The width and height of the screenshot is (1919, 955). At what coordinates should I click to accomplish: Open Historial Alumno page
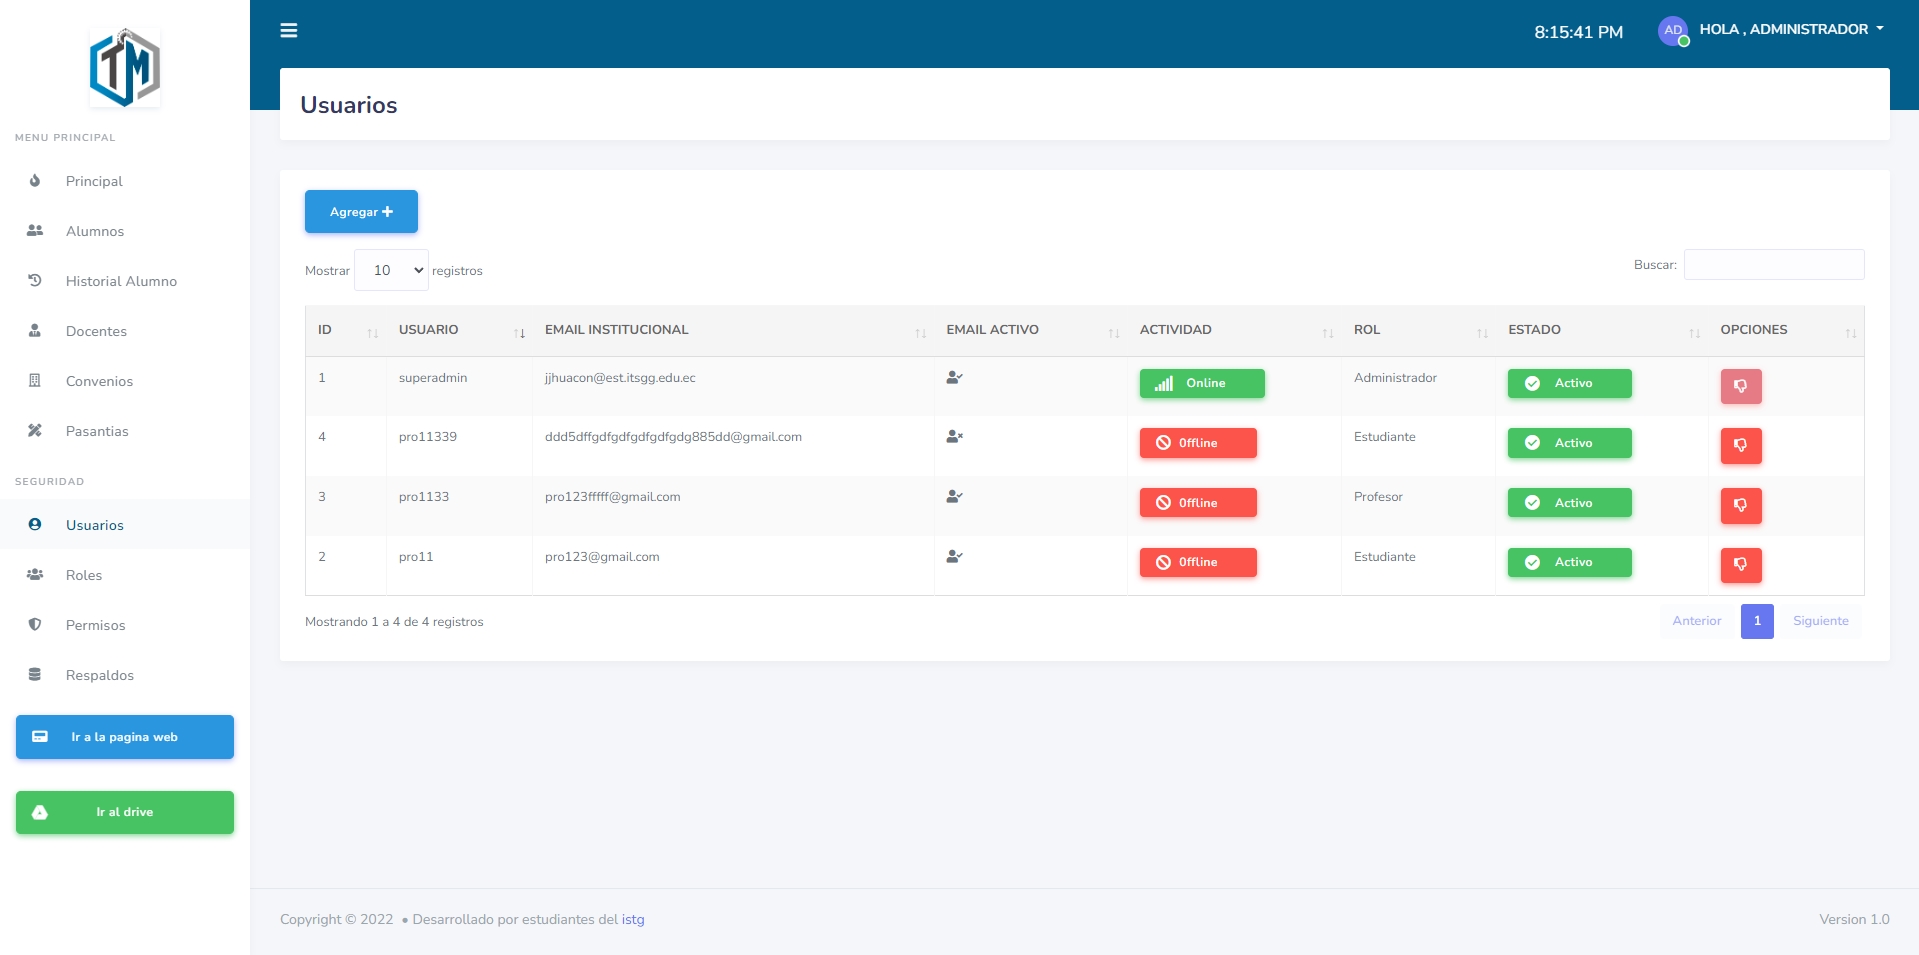point(125,281)
